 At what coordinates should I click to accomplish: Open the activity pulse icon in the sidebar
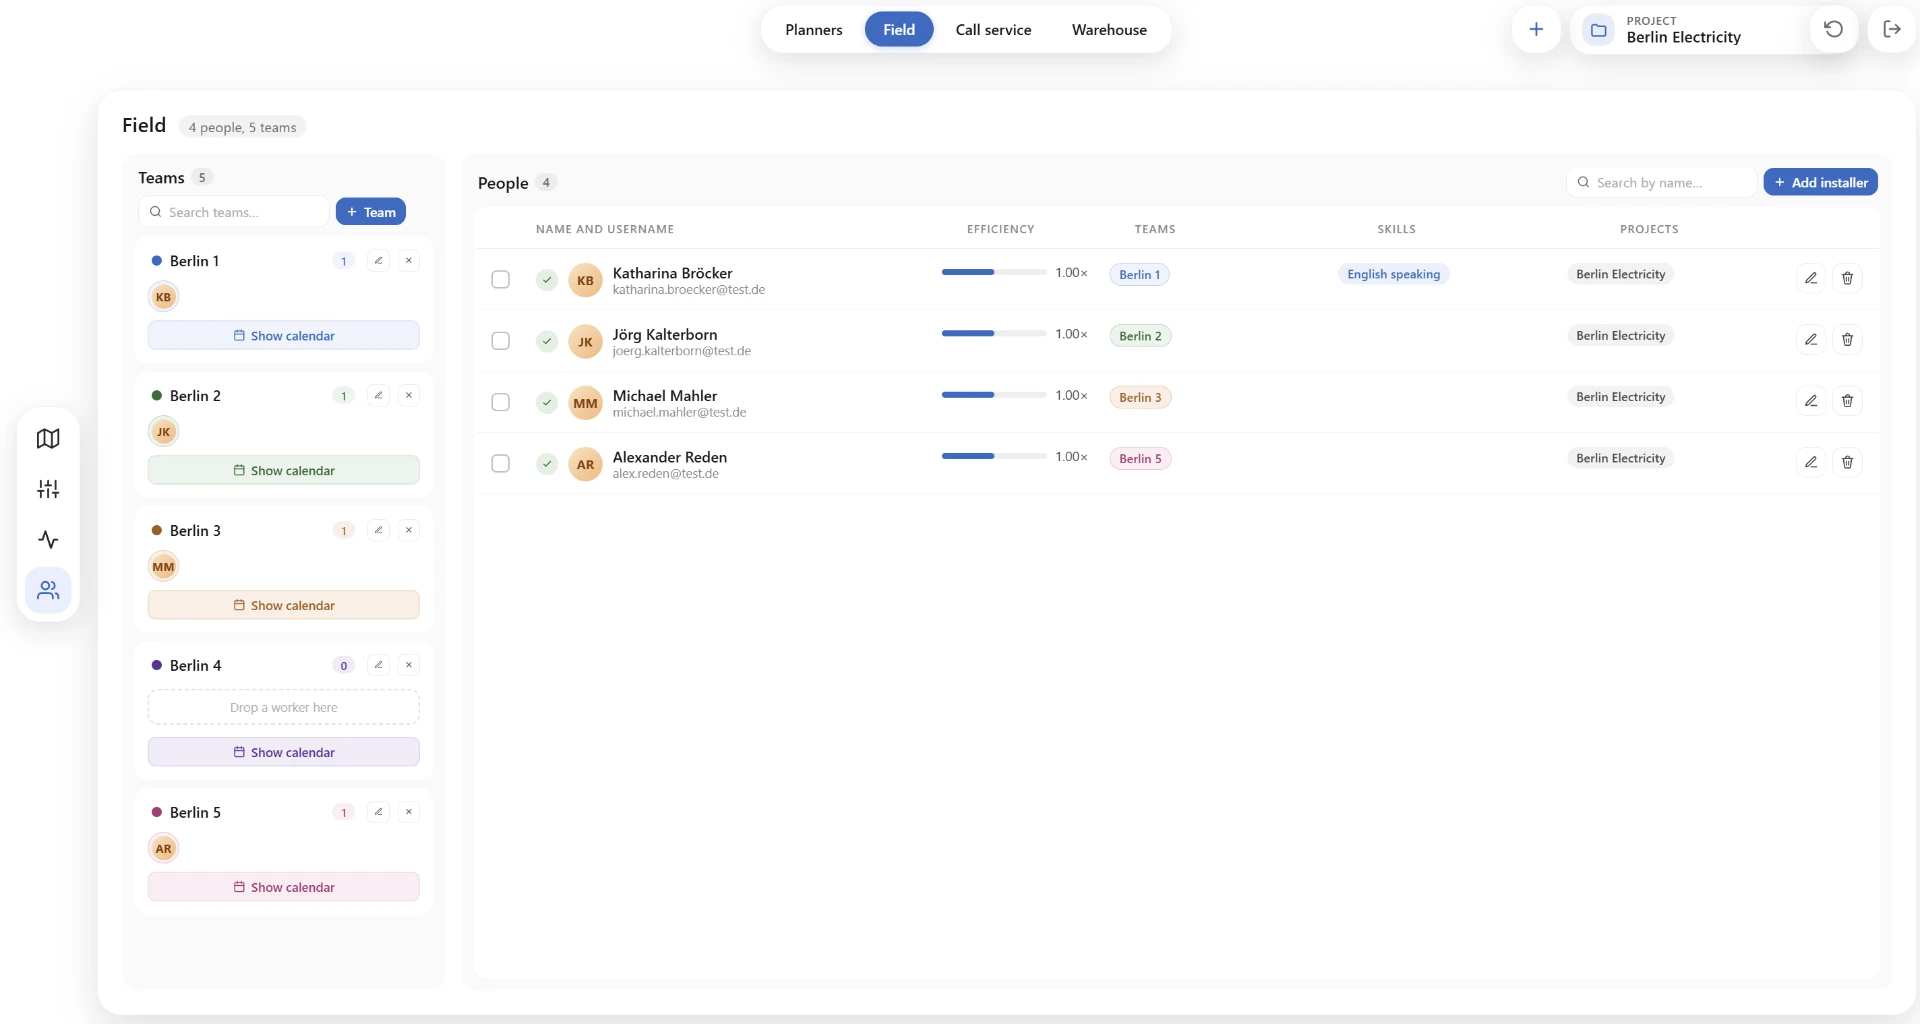coord(48,540)
